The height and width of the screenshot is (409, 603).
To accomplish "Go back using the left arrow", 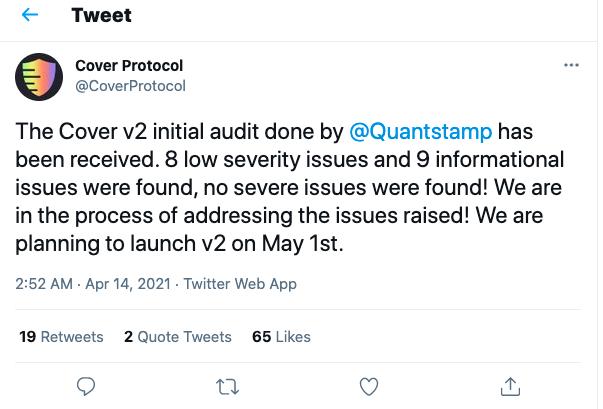I will point(31,16).
